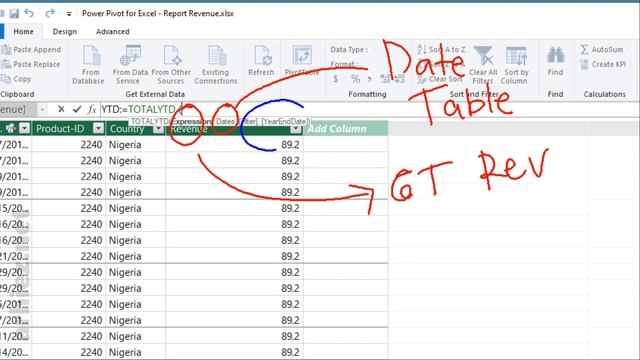
Task: Sort column A to Z
Action: click(x=441, y=49)
